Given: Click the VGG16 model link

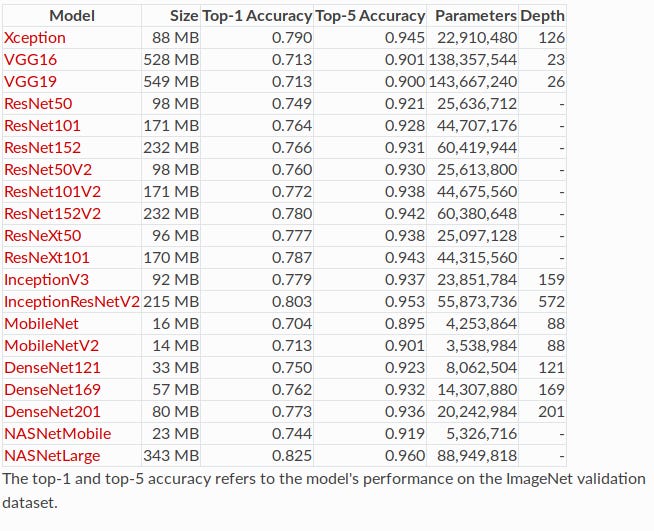Looking at the screenshot, I should pos(30,60).
